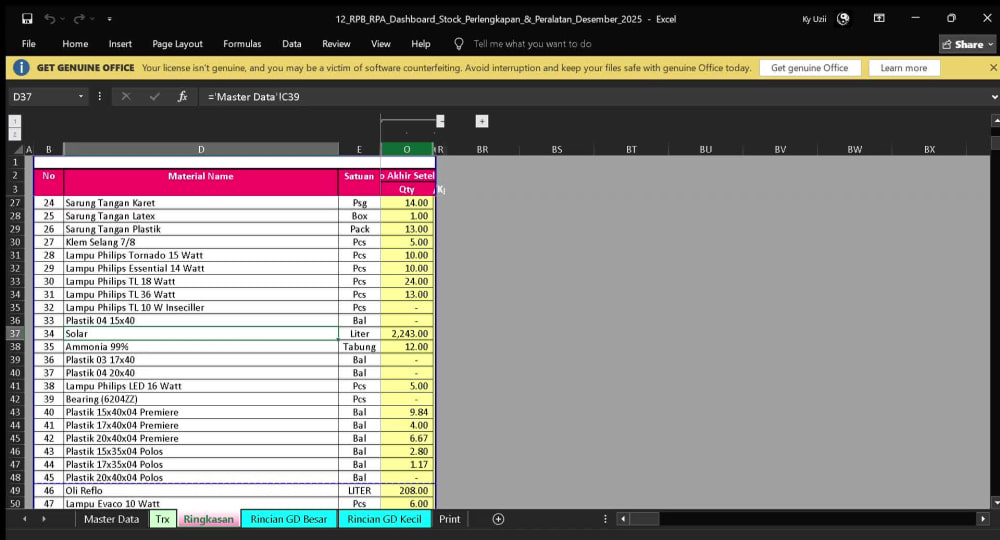The height and width of the screenshot is (540, 1000).
Task: Add a new sheet with plus icon
Action: point(498,519)
